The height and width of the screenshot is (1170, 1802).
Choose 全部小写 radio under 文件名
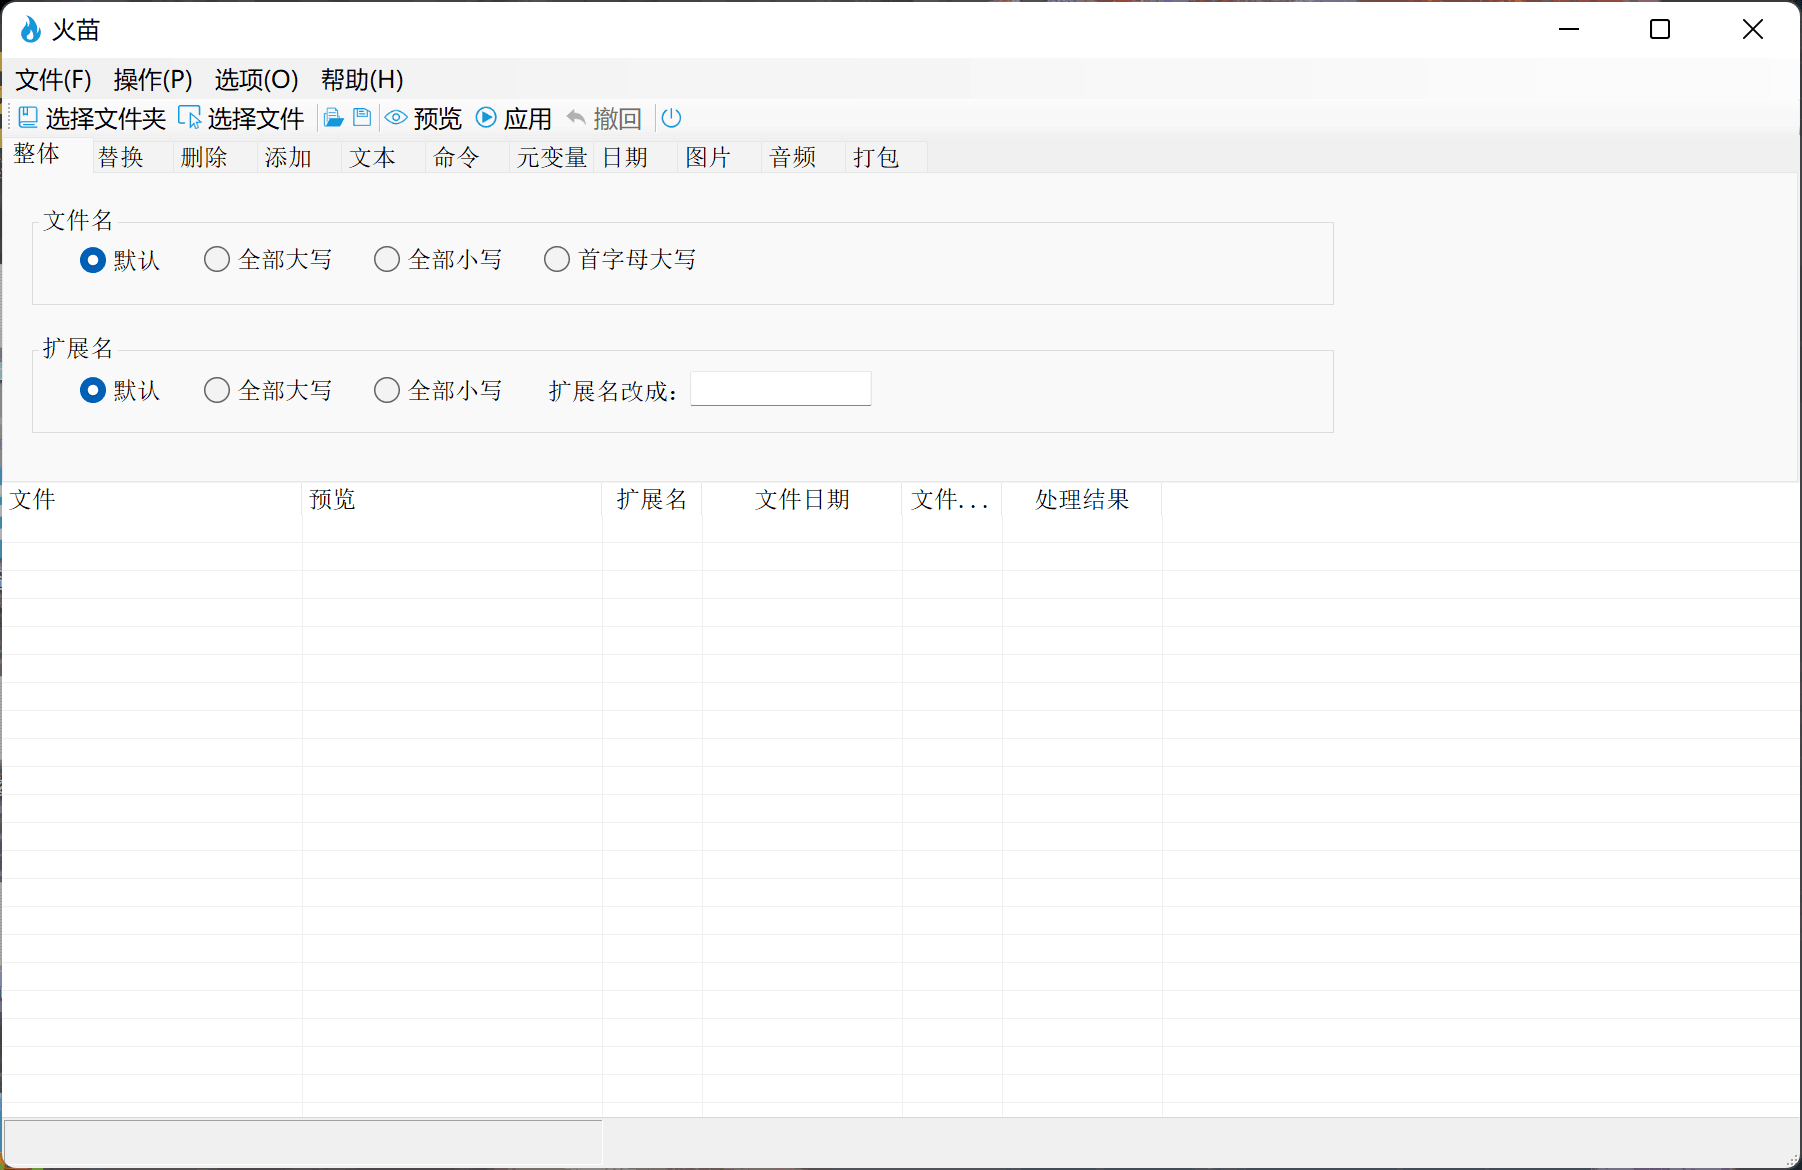[x=387, y=260]
